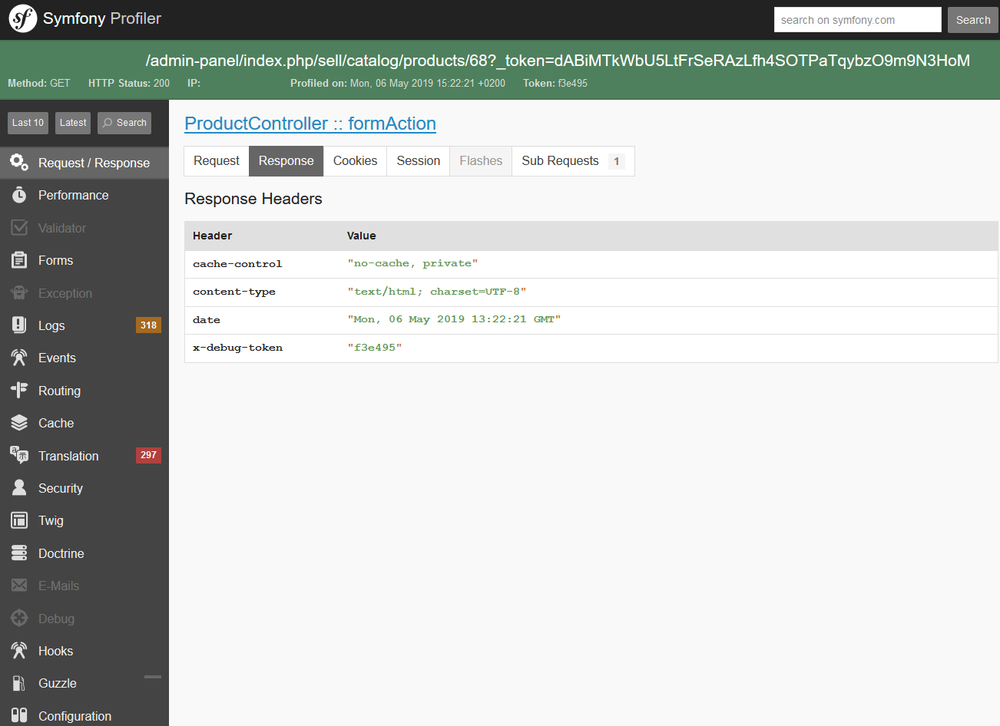Image resolution: width=1000 pixels, height=726 pixels.
Task: Click the 318 logs count badge
Action: tap(149, 325)
